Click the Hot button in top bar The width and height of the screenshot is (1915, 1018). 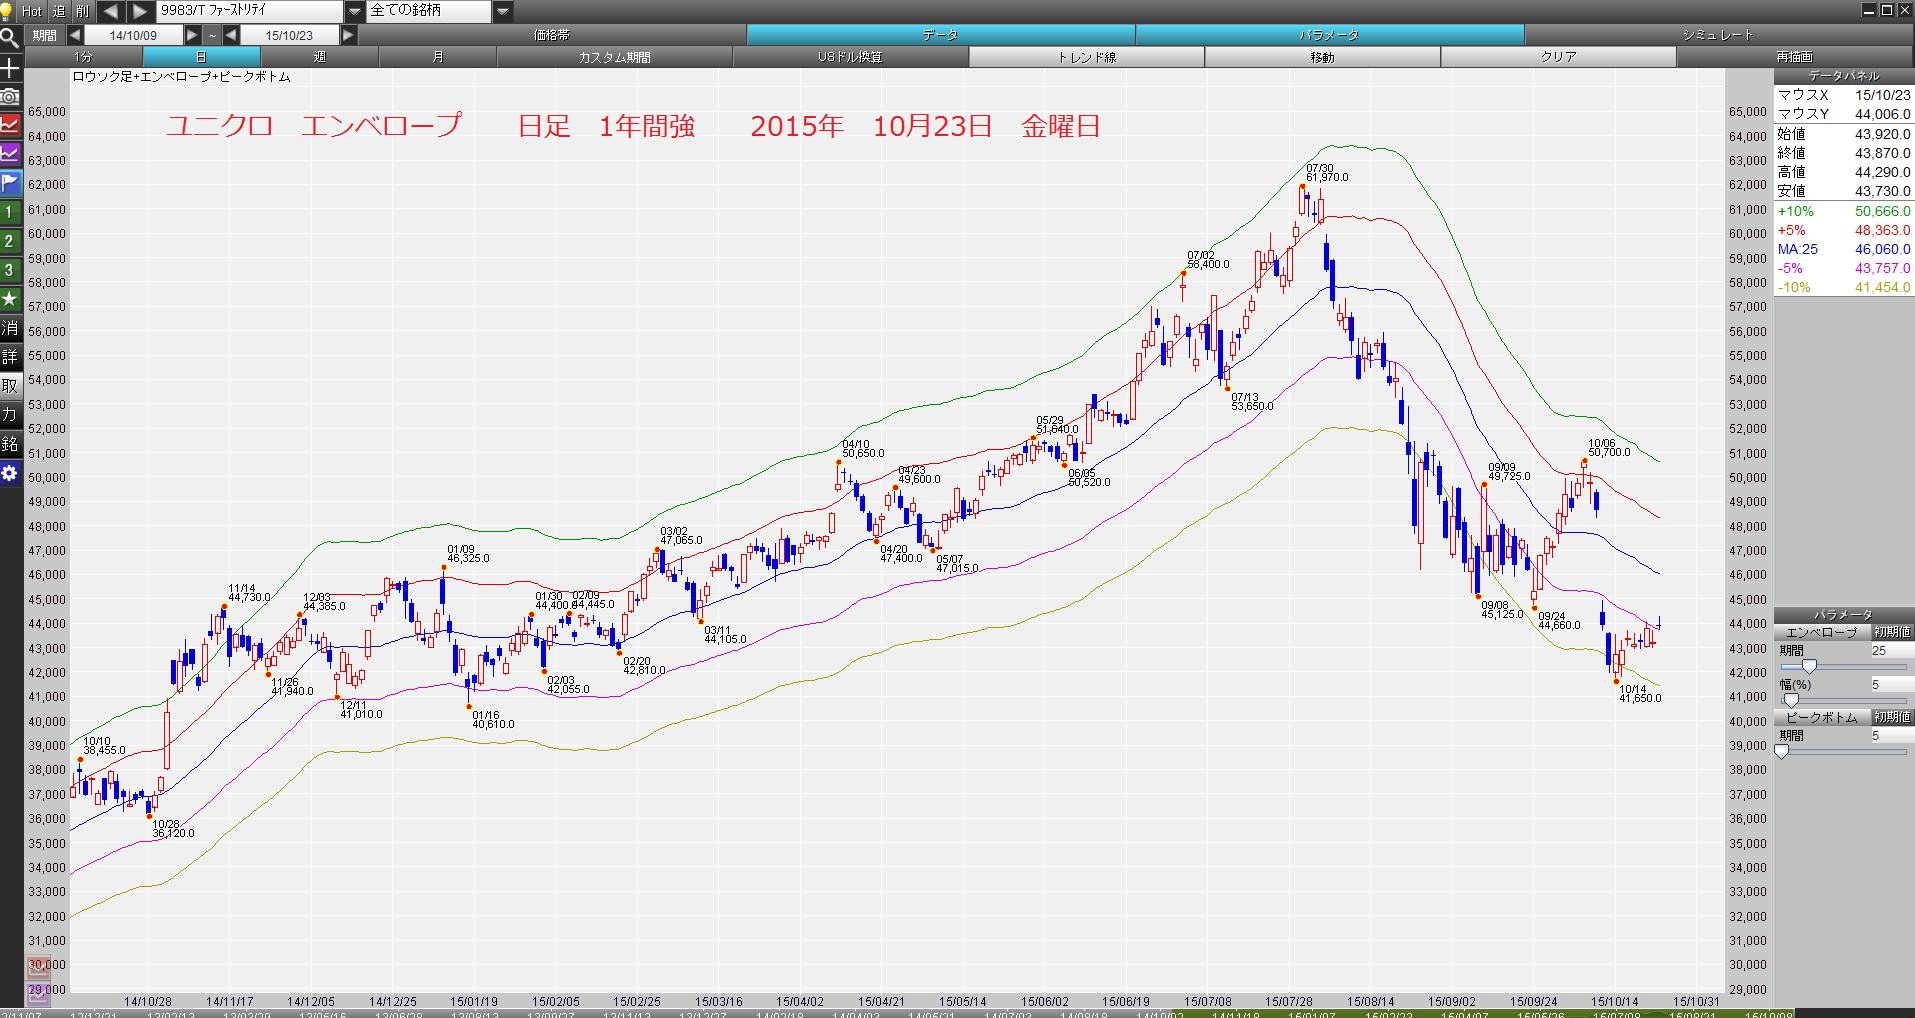pos(32,11)
